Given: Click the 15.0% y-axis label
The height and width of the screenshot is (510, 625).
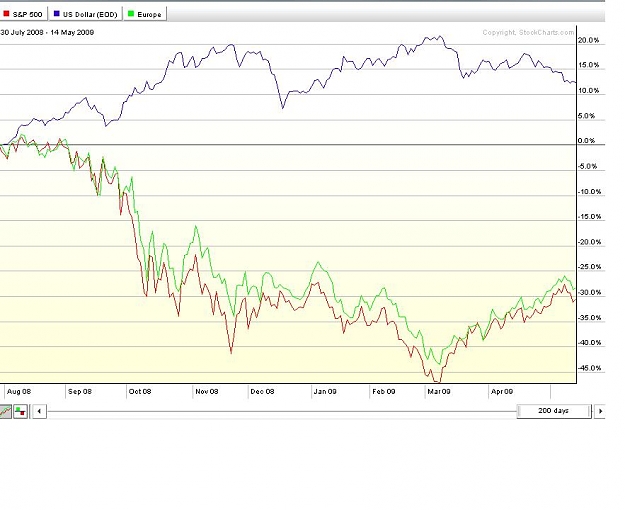Looking at the screenshot, I should click(588, 65).
